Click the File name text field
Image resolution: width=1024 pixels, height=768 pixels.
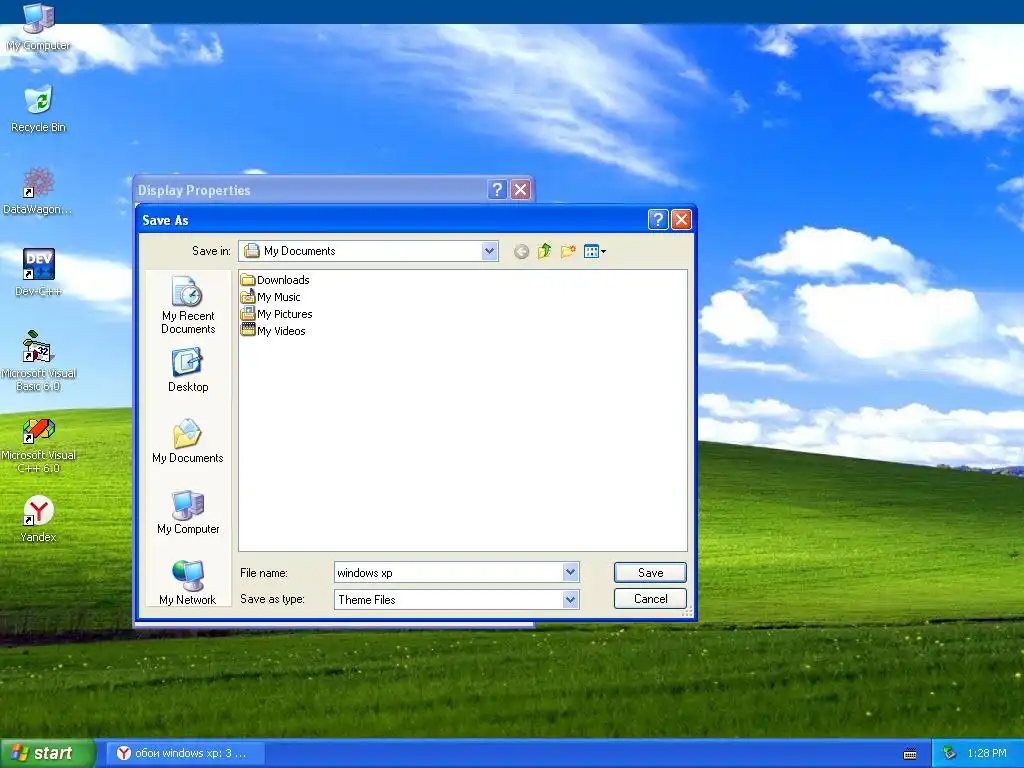pos(449,573)
